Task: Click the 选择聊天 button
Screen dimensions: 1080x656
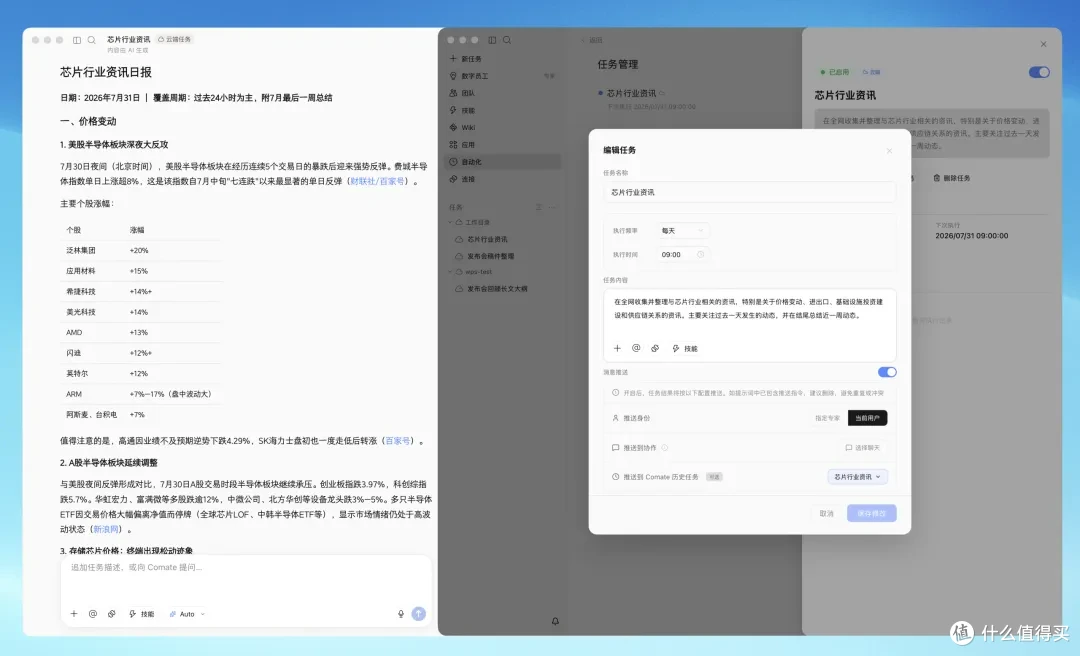Action: pos(862,447)
